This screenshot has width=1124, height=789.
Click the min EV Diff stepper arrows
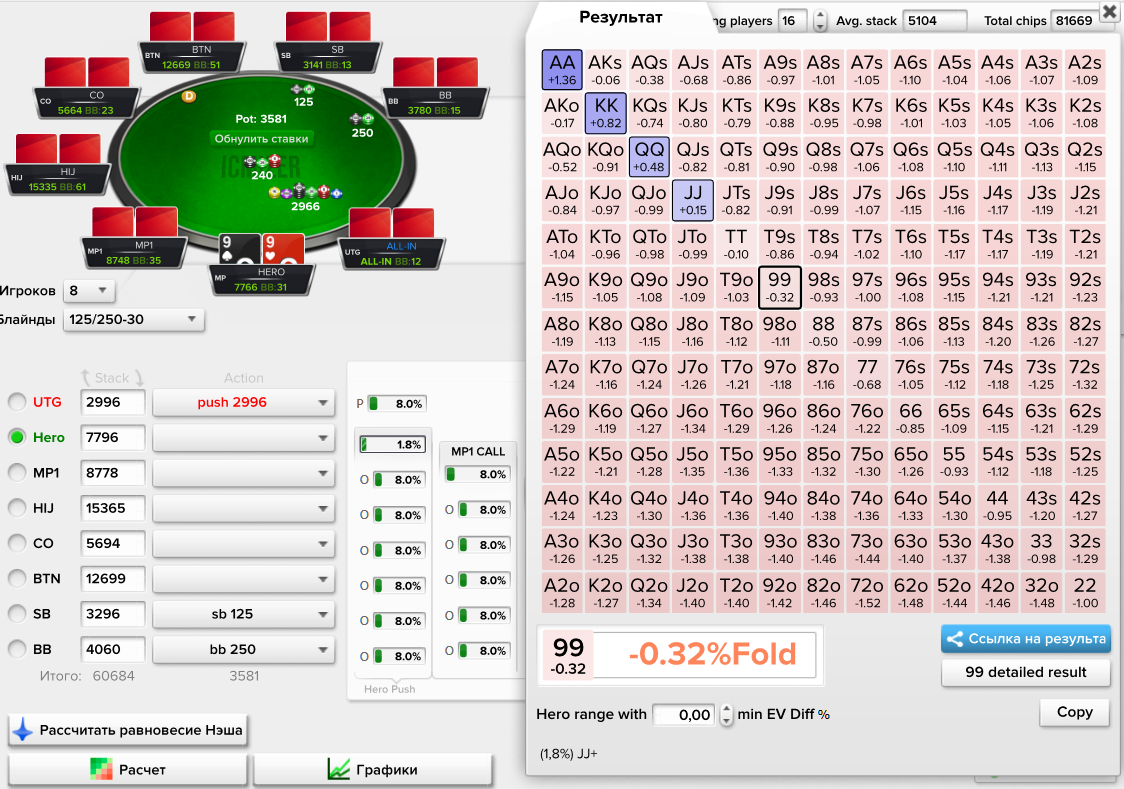pos(726,714)
